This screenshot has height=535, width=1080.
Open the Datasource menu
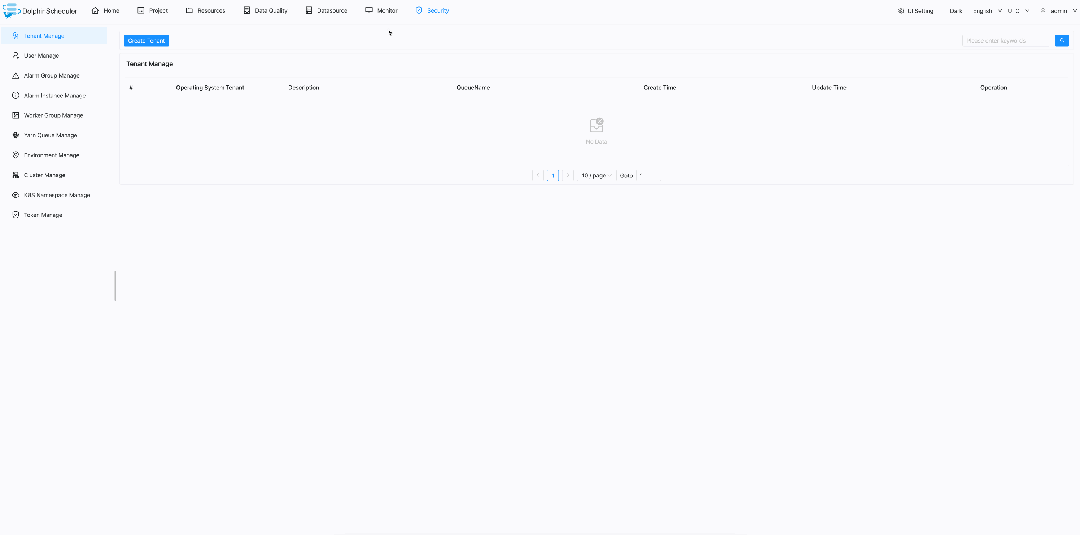click(x=326, y=11)
